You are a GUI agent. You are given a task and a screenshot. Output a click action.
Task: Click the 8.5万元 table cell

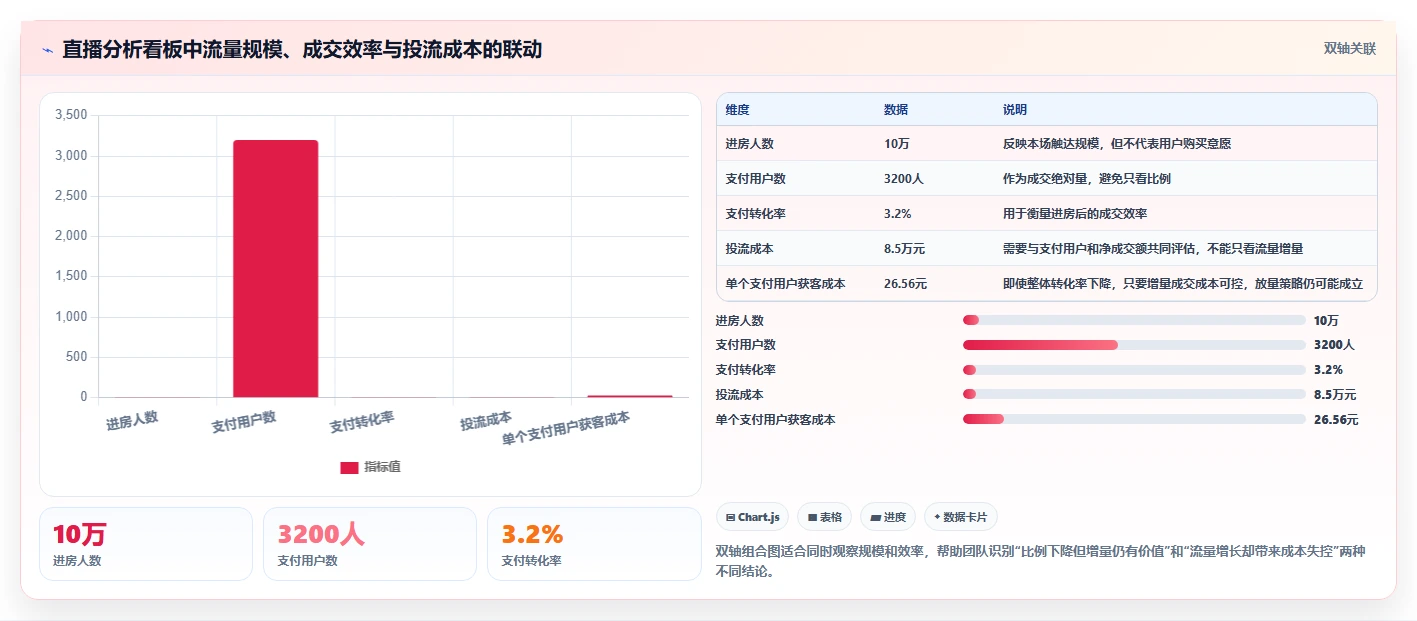tap(905, 248)
